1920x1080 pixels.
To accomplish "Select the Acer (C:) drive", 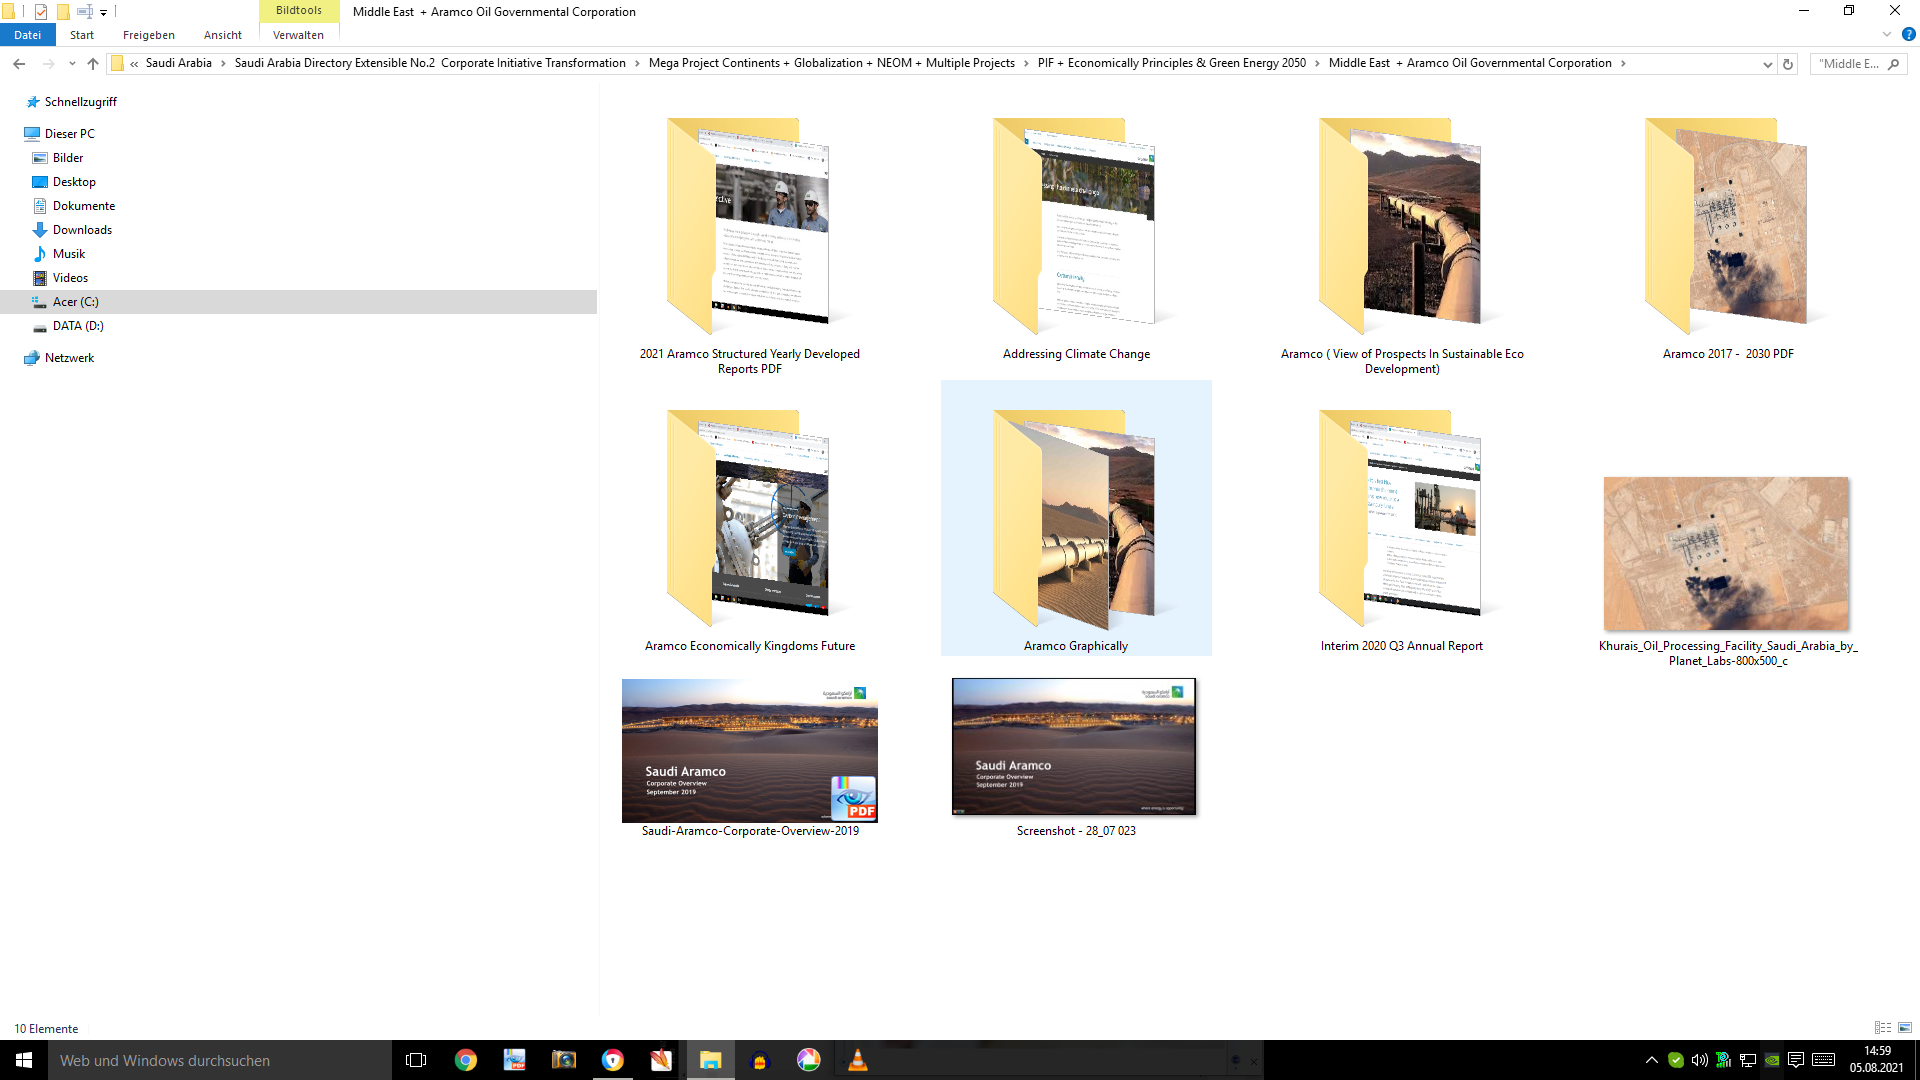I will [298, 302].
